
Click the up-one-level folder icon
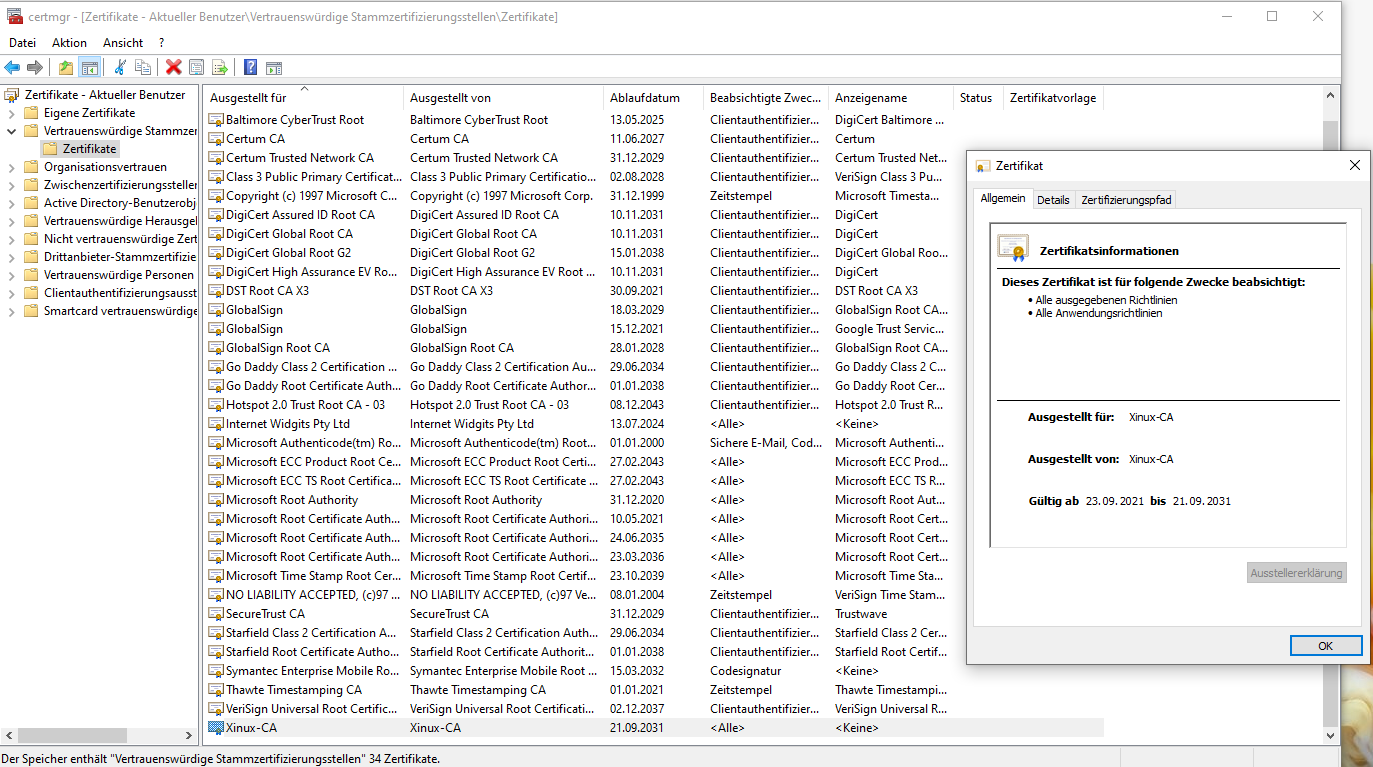click(66, 67)
